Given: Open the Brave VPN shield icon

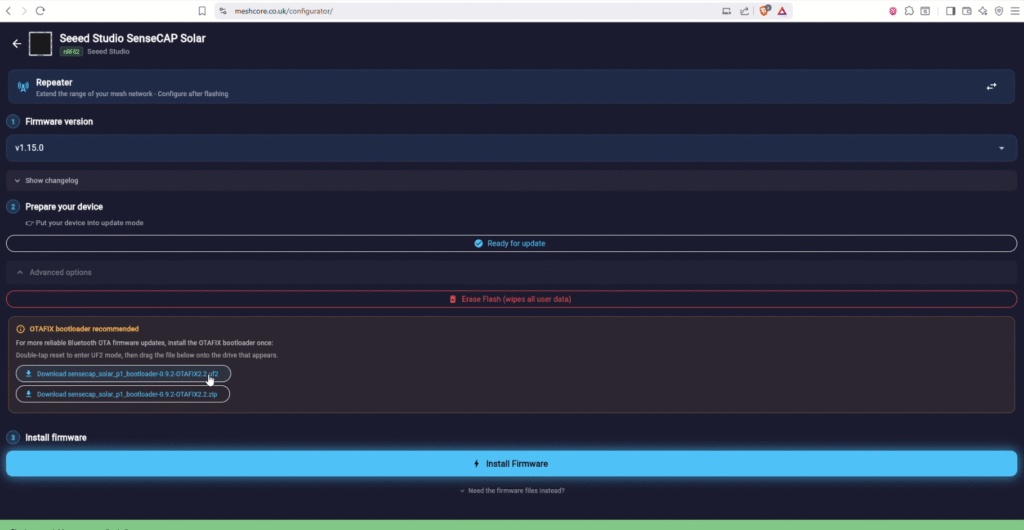Looking at the screenshot, I should 999,11.
